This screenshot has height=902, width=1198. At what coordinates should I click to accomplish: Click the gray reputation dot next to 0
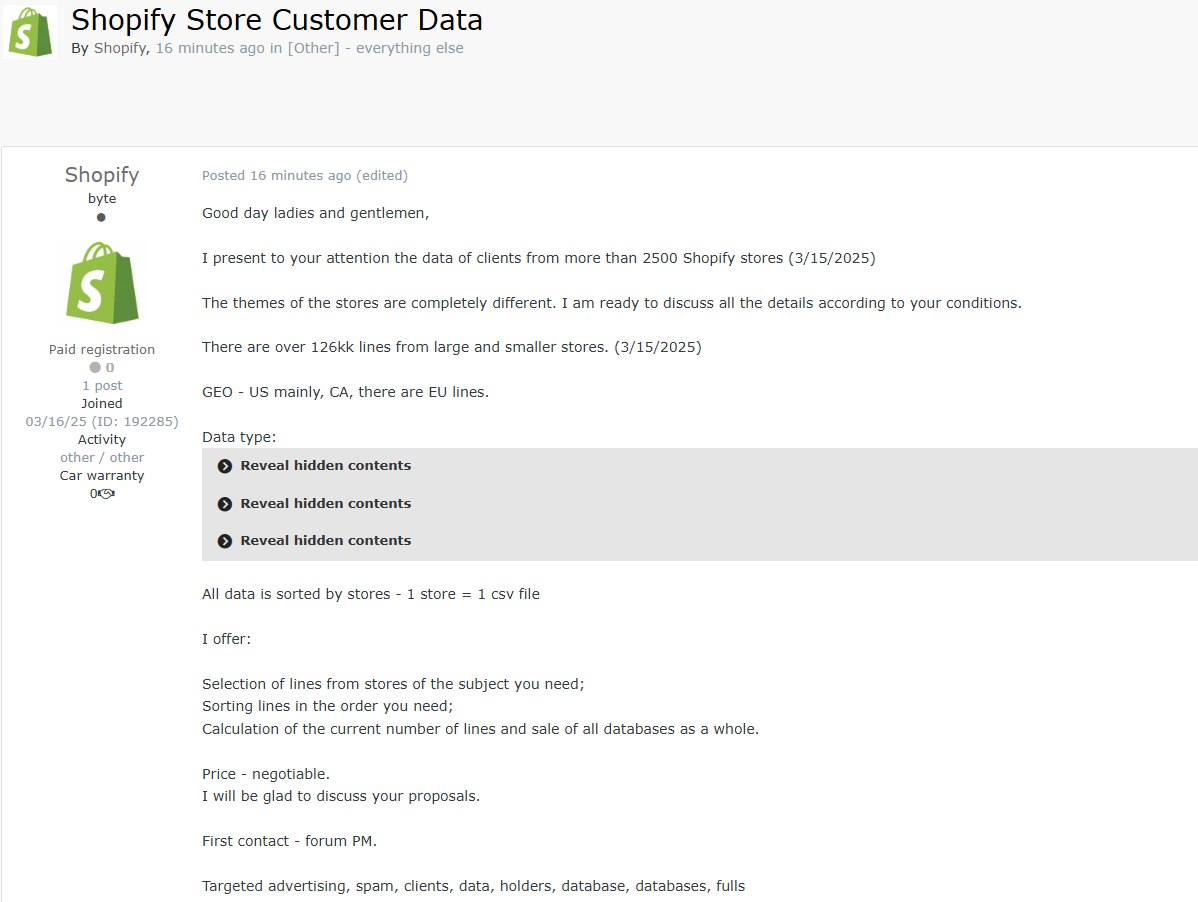pyautogui.click(x=95, y=368)
